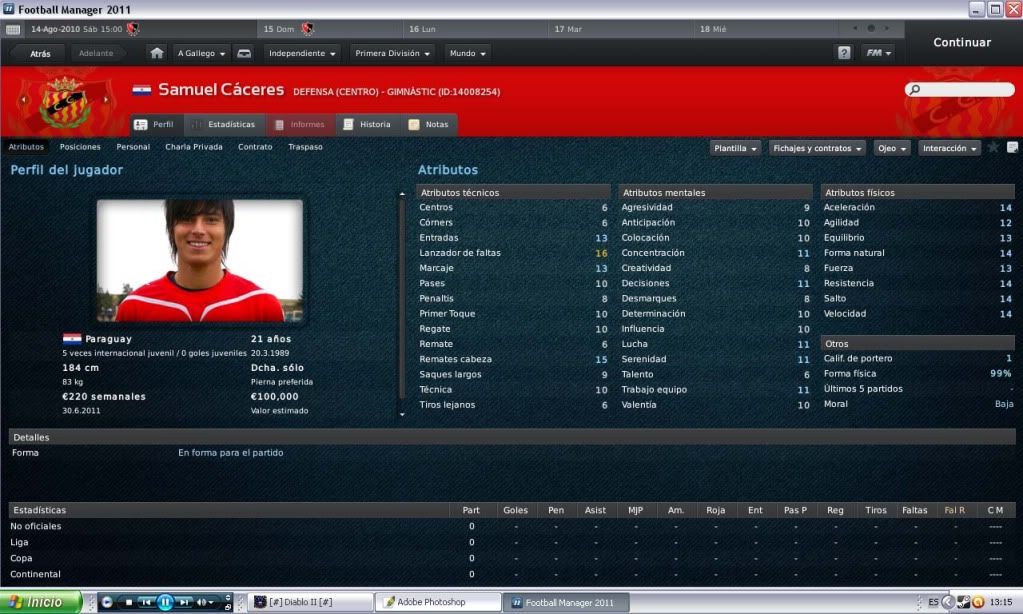
Task: Click the Football Manager 2011 taskbar button
Action: point(568,602)
